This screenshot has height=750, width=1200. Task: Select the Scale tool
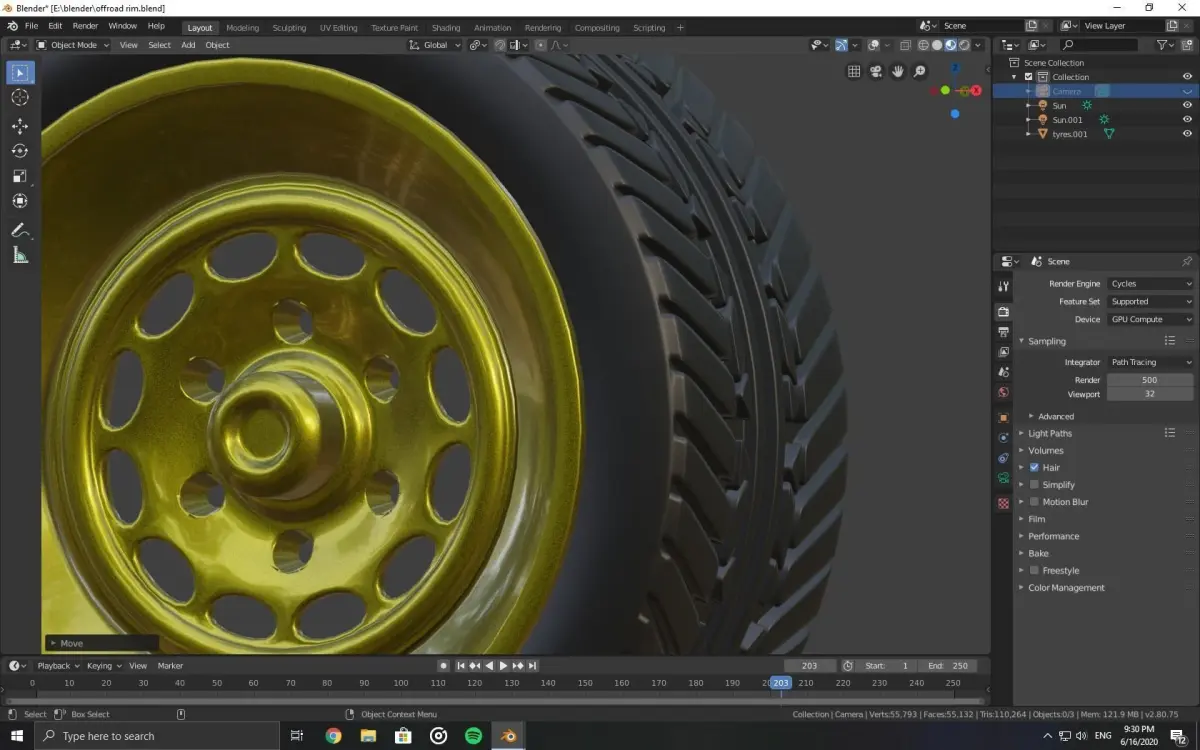[x=20, y=176]
